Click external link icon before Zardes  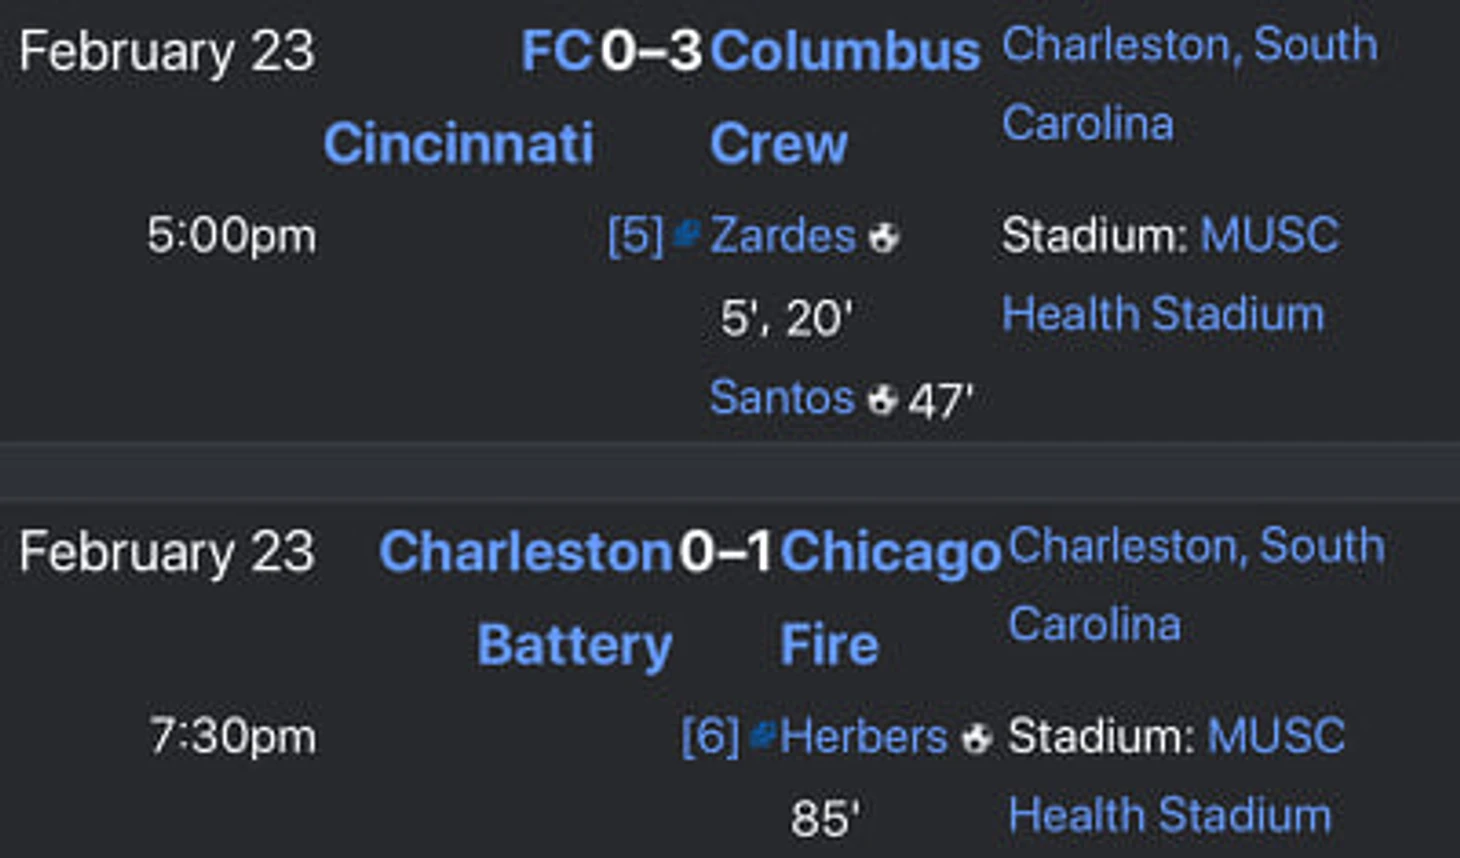tap(686, 234)
